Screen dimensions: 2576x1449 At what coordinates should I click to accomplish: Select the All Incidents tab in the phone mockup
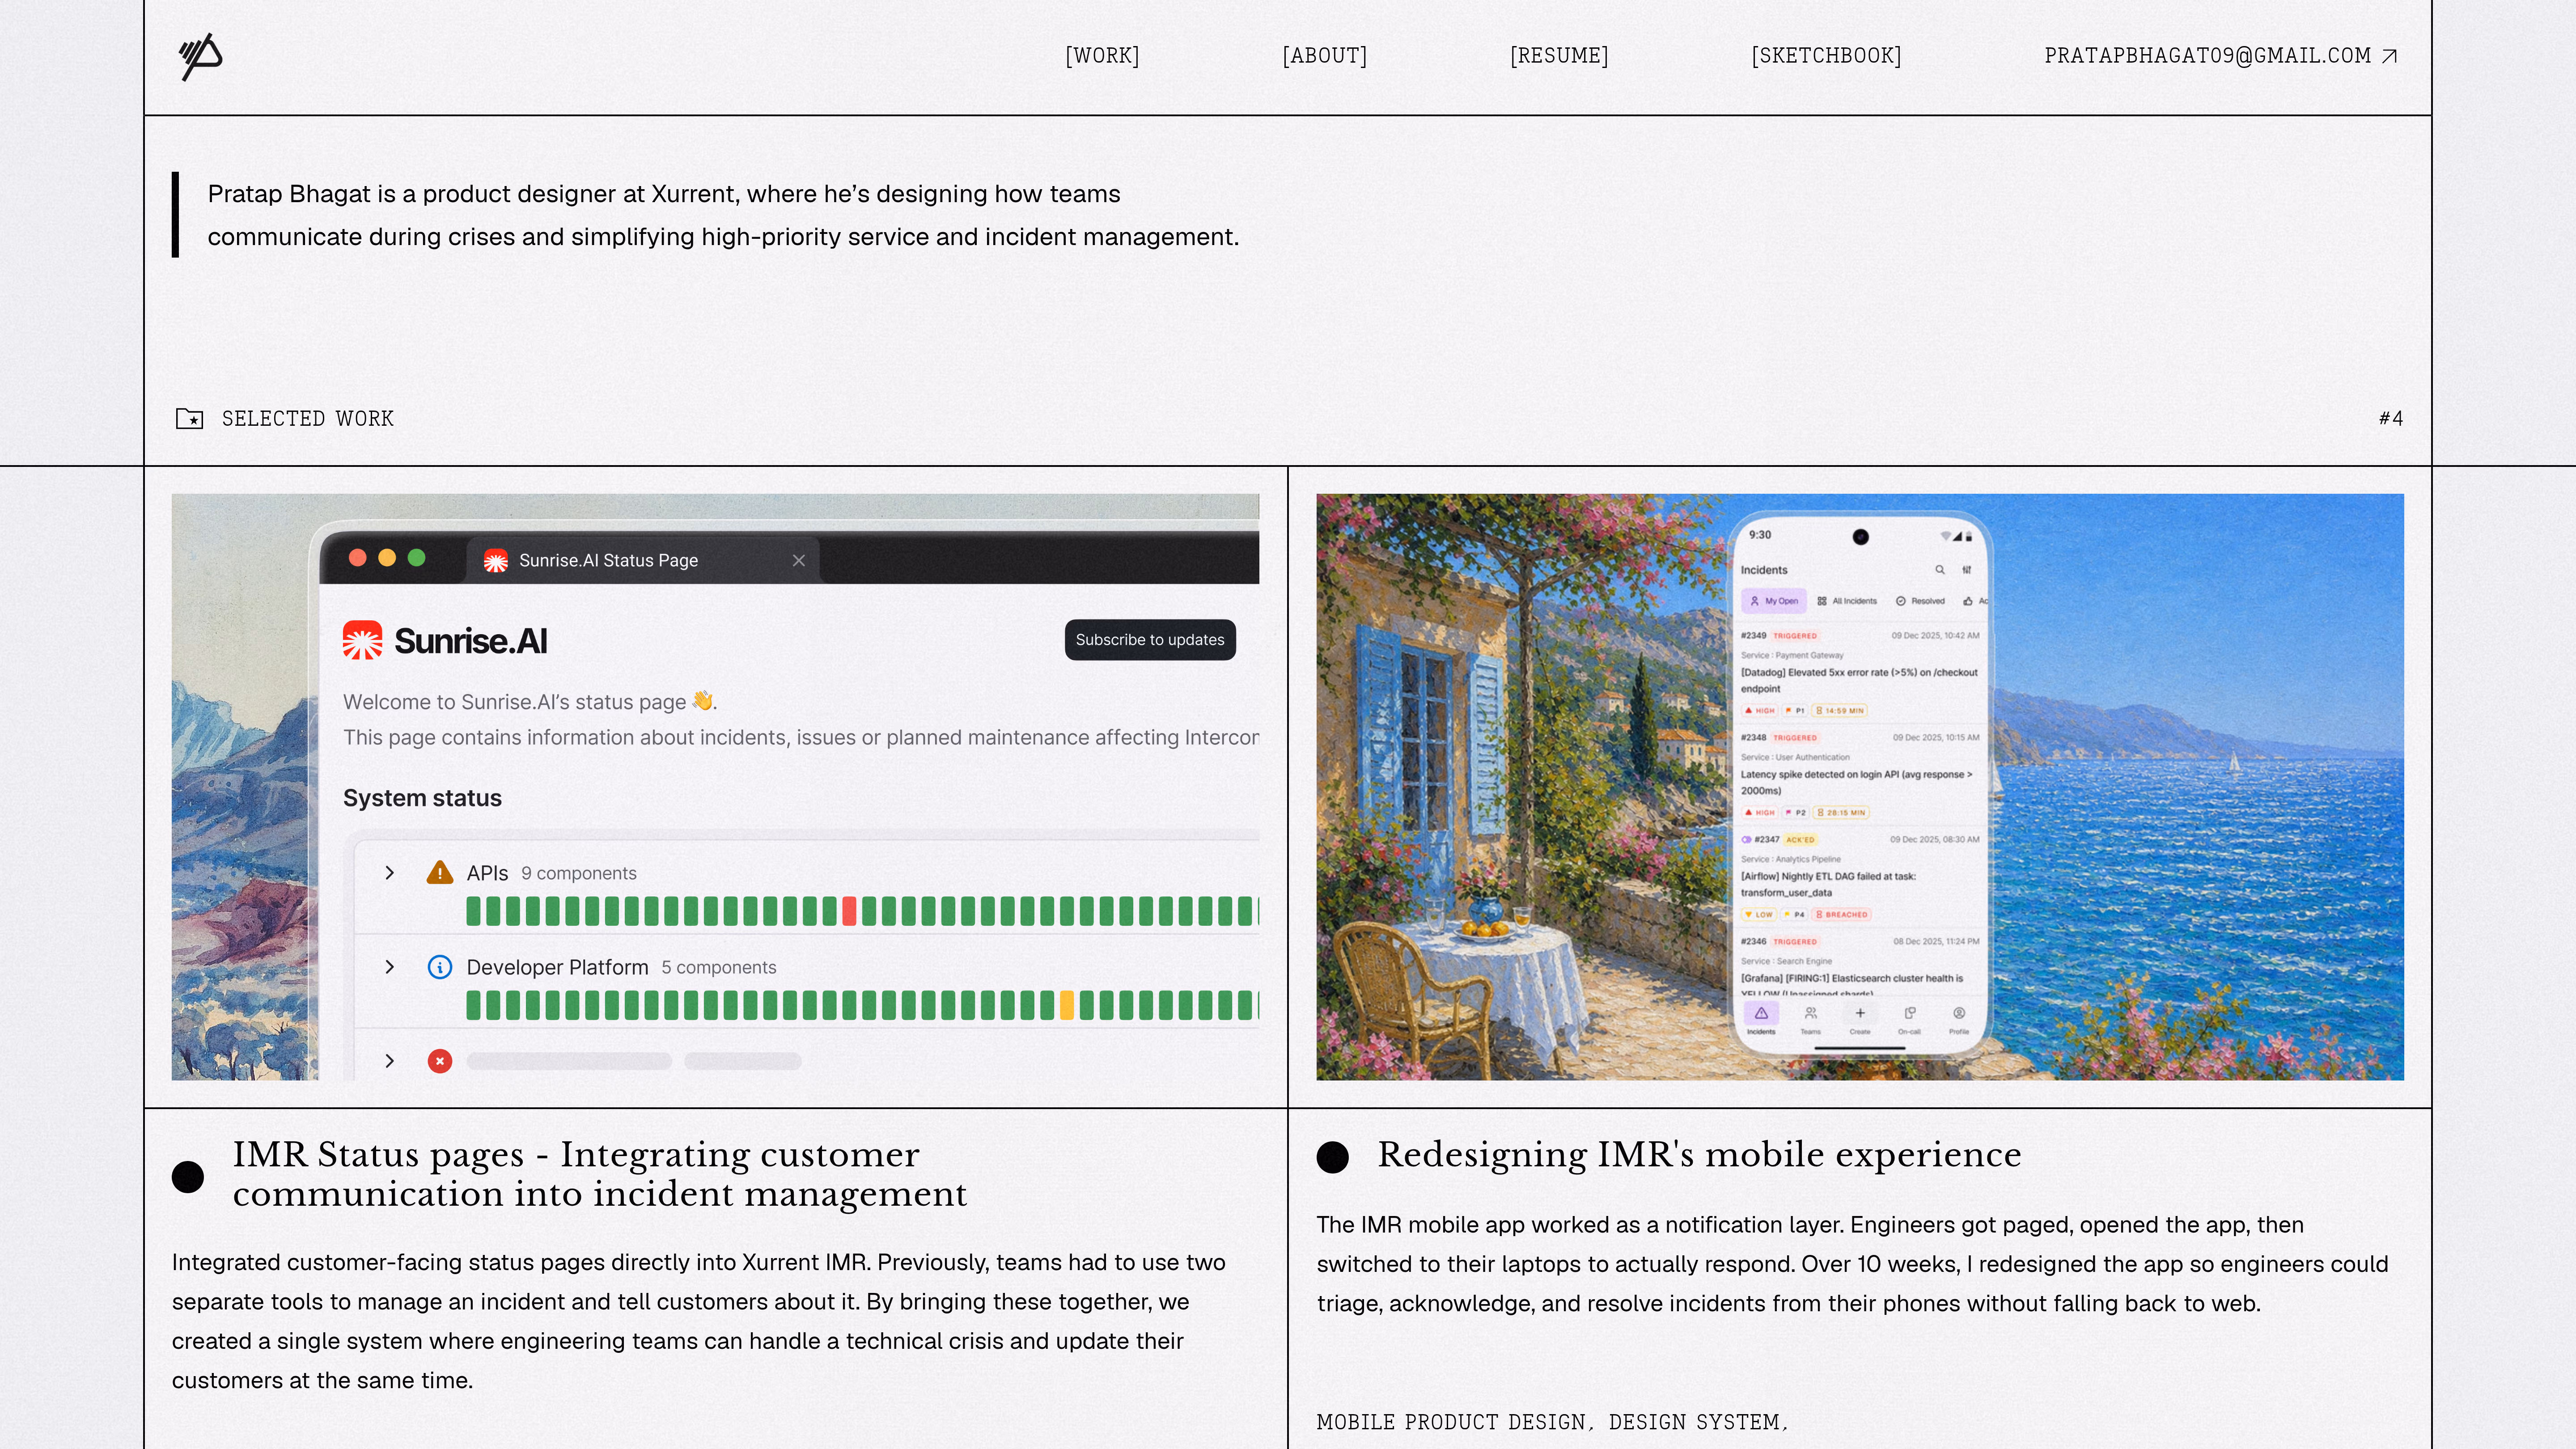1847,601
